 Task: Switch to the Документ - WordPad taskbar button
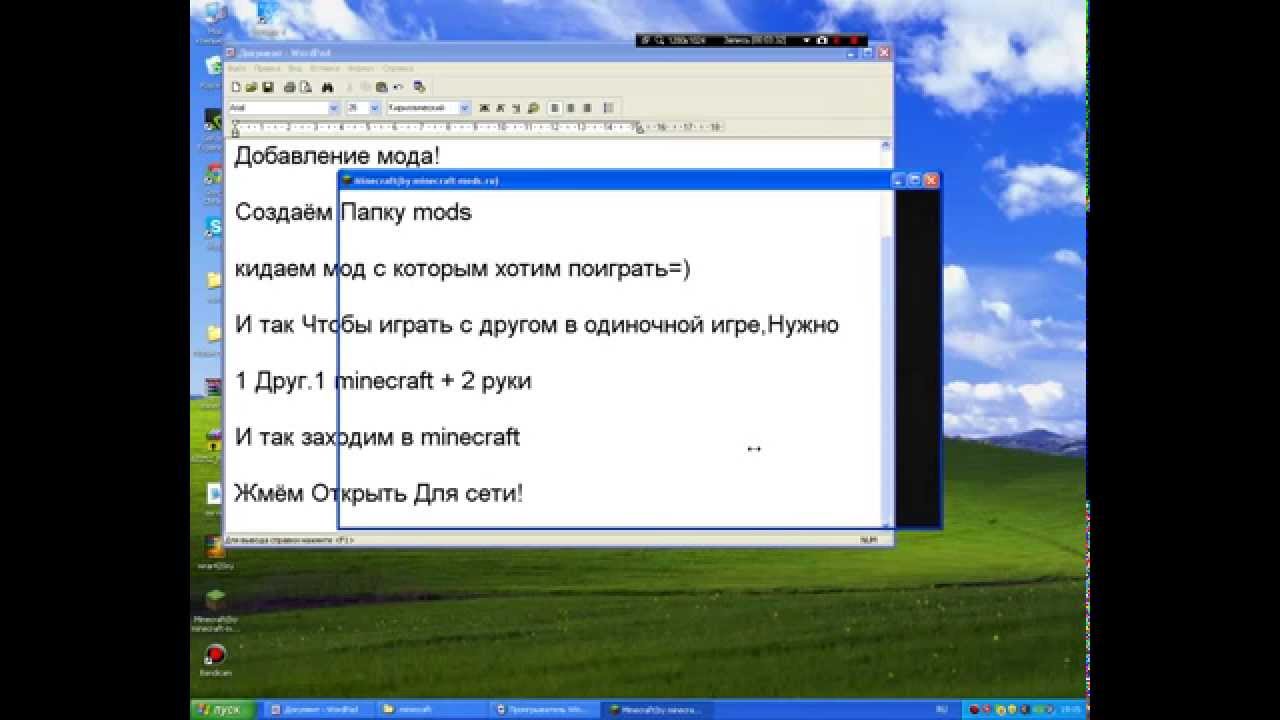[x=318, y=709]
